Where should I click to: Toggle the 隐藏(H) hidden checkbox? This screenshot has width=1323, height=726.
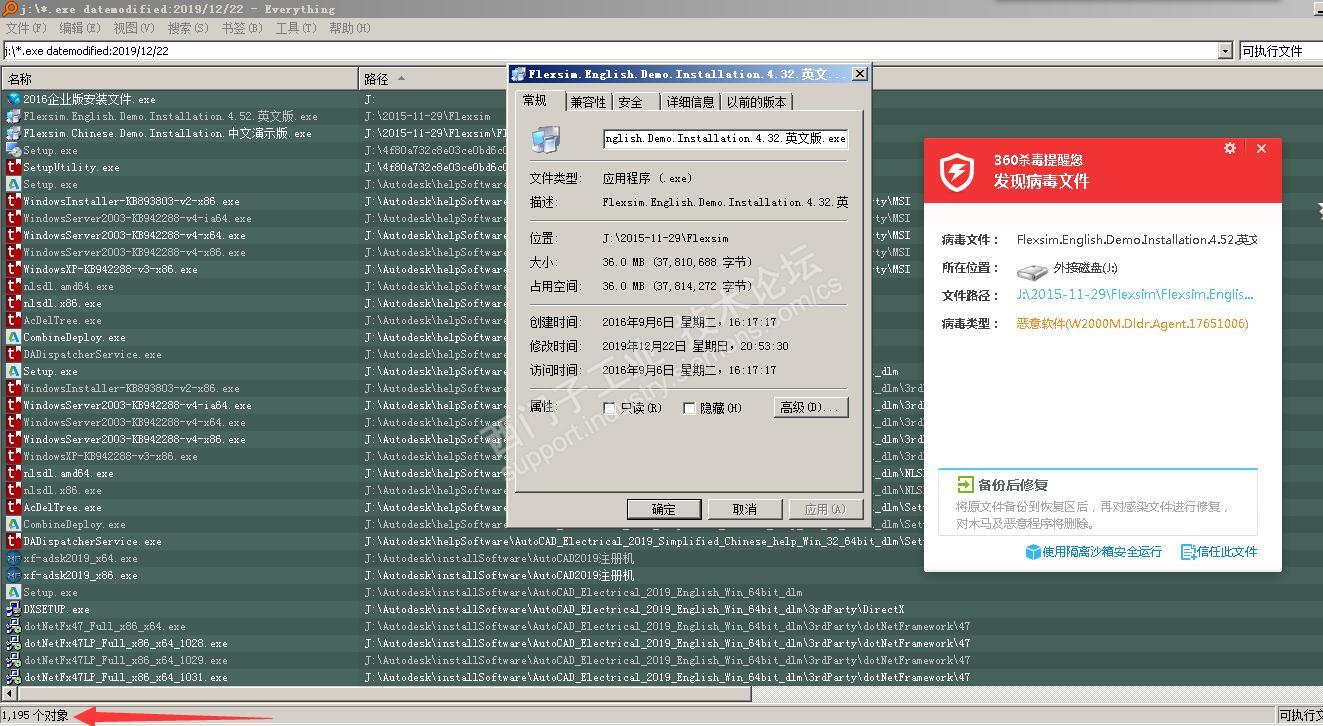pyautogui.click(x=689, y=408)
